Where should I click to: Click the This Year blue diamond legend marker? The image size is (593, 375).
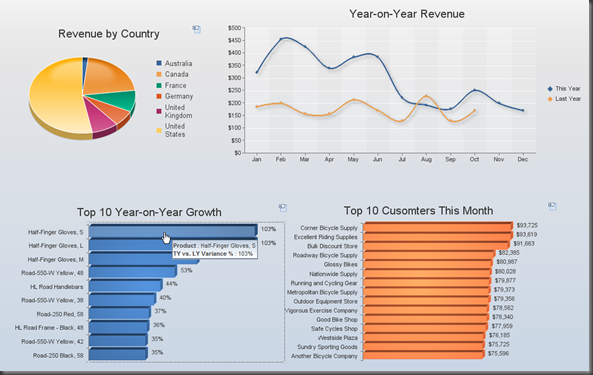[550, 89]
